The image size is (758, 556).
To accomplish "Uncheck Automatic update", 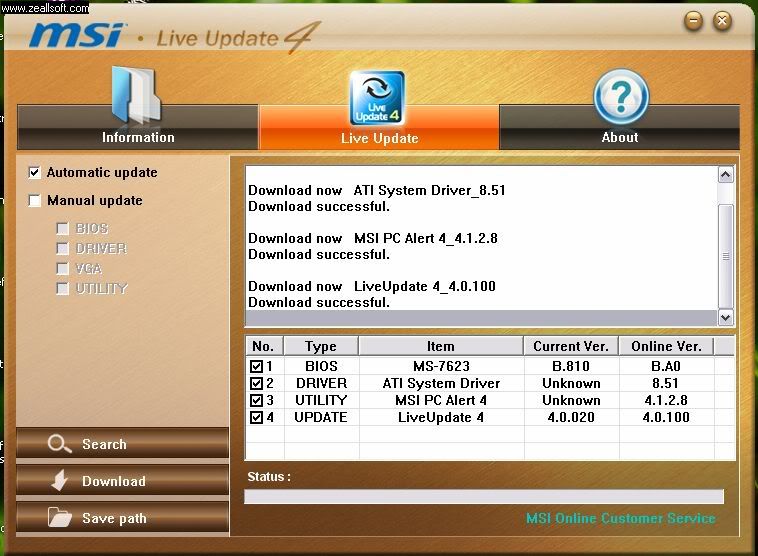I will point(34,173).
